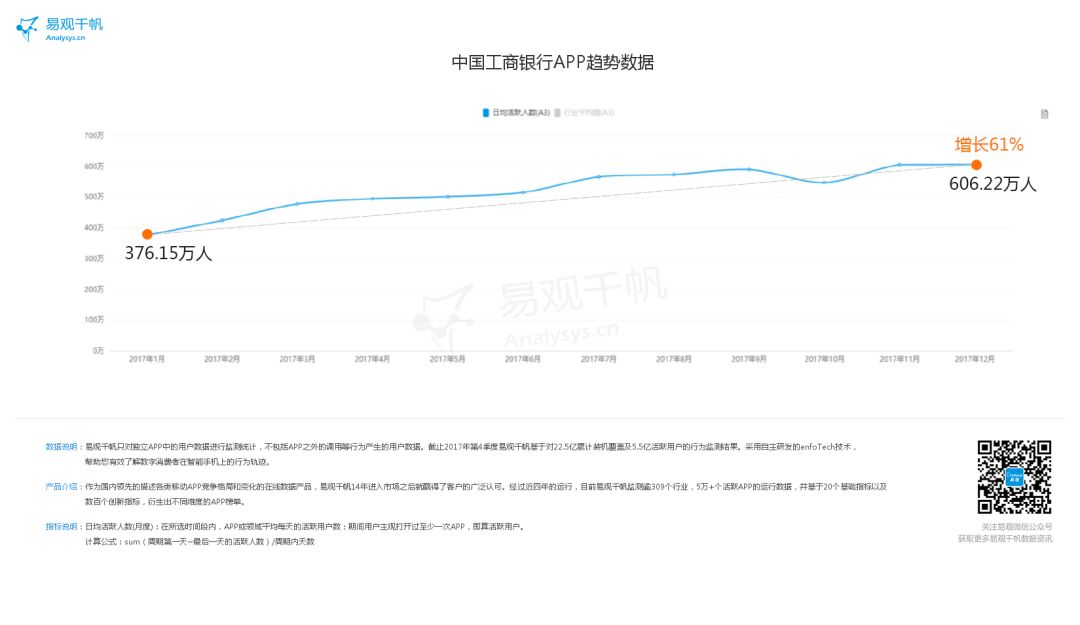Click the 2017年10月 x-axis label

[824, 359]
